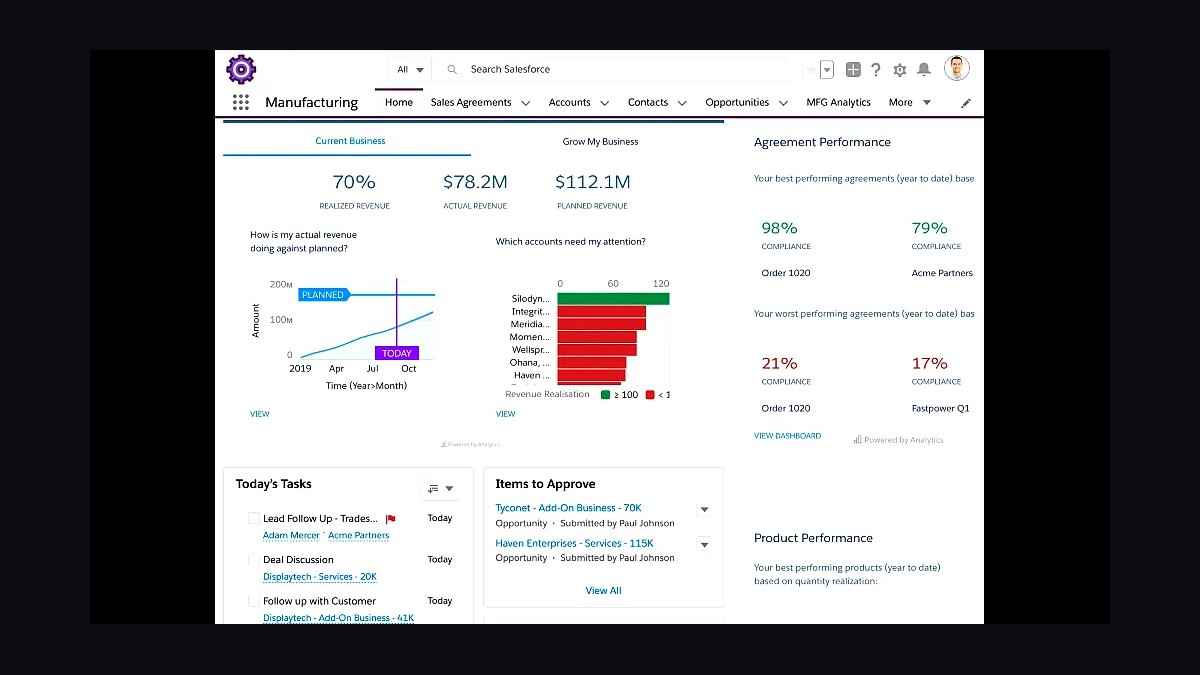This screenshot has height=675, width=1200.
Task: Click the $112.1M planned revenue value
Action: click(593, 182)
